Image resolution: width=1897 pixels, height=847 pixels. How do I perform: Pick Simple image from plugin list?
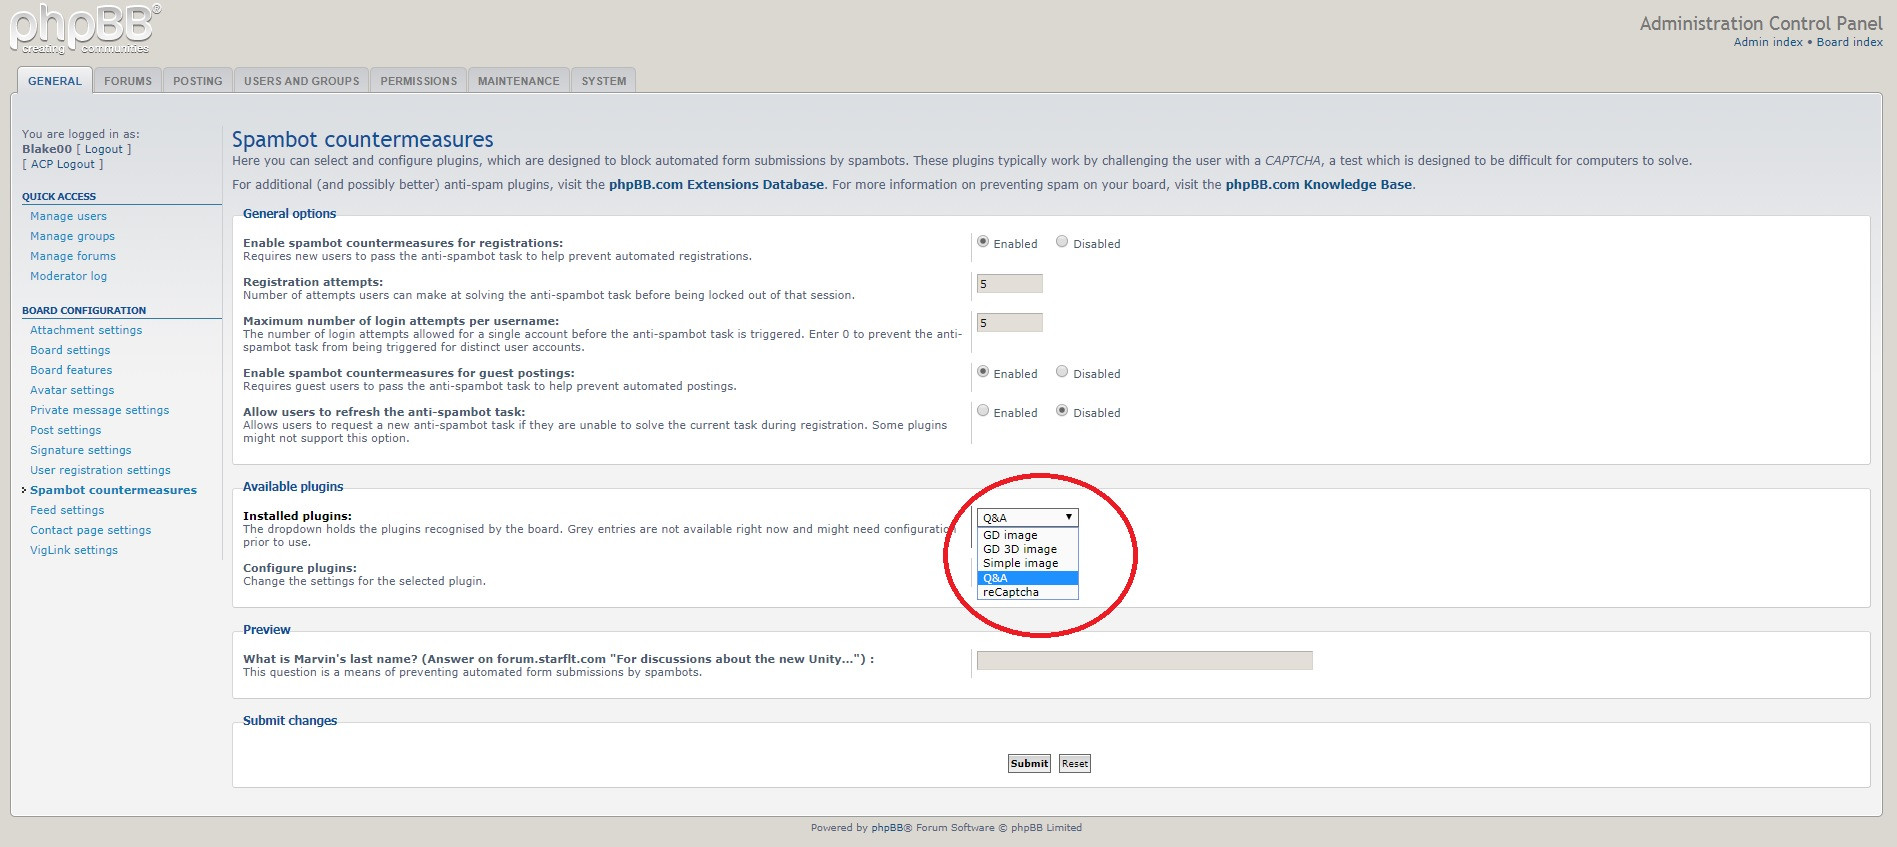coord(1020,563)
